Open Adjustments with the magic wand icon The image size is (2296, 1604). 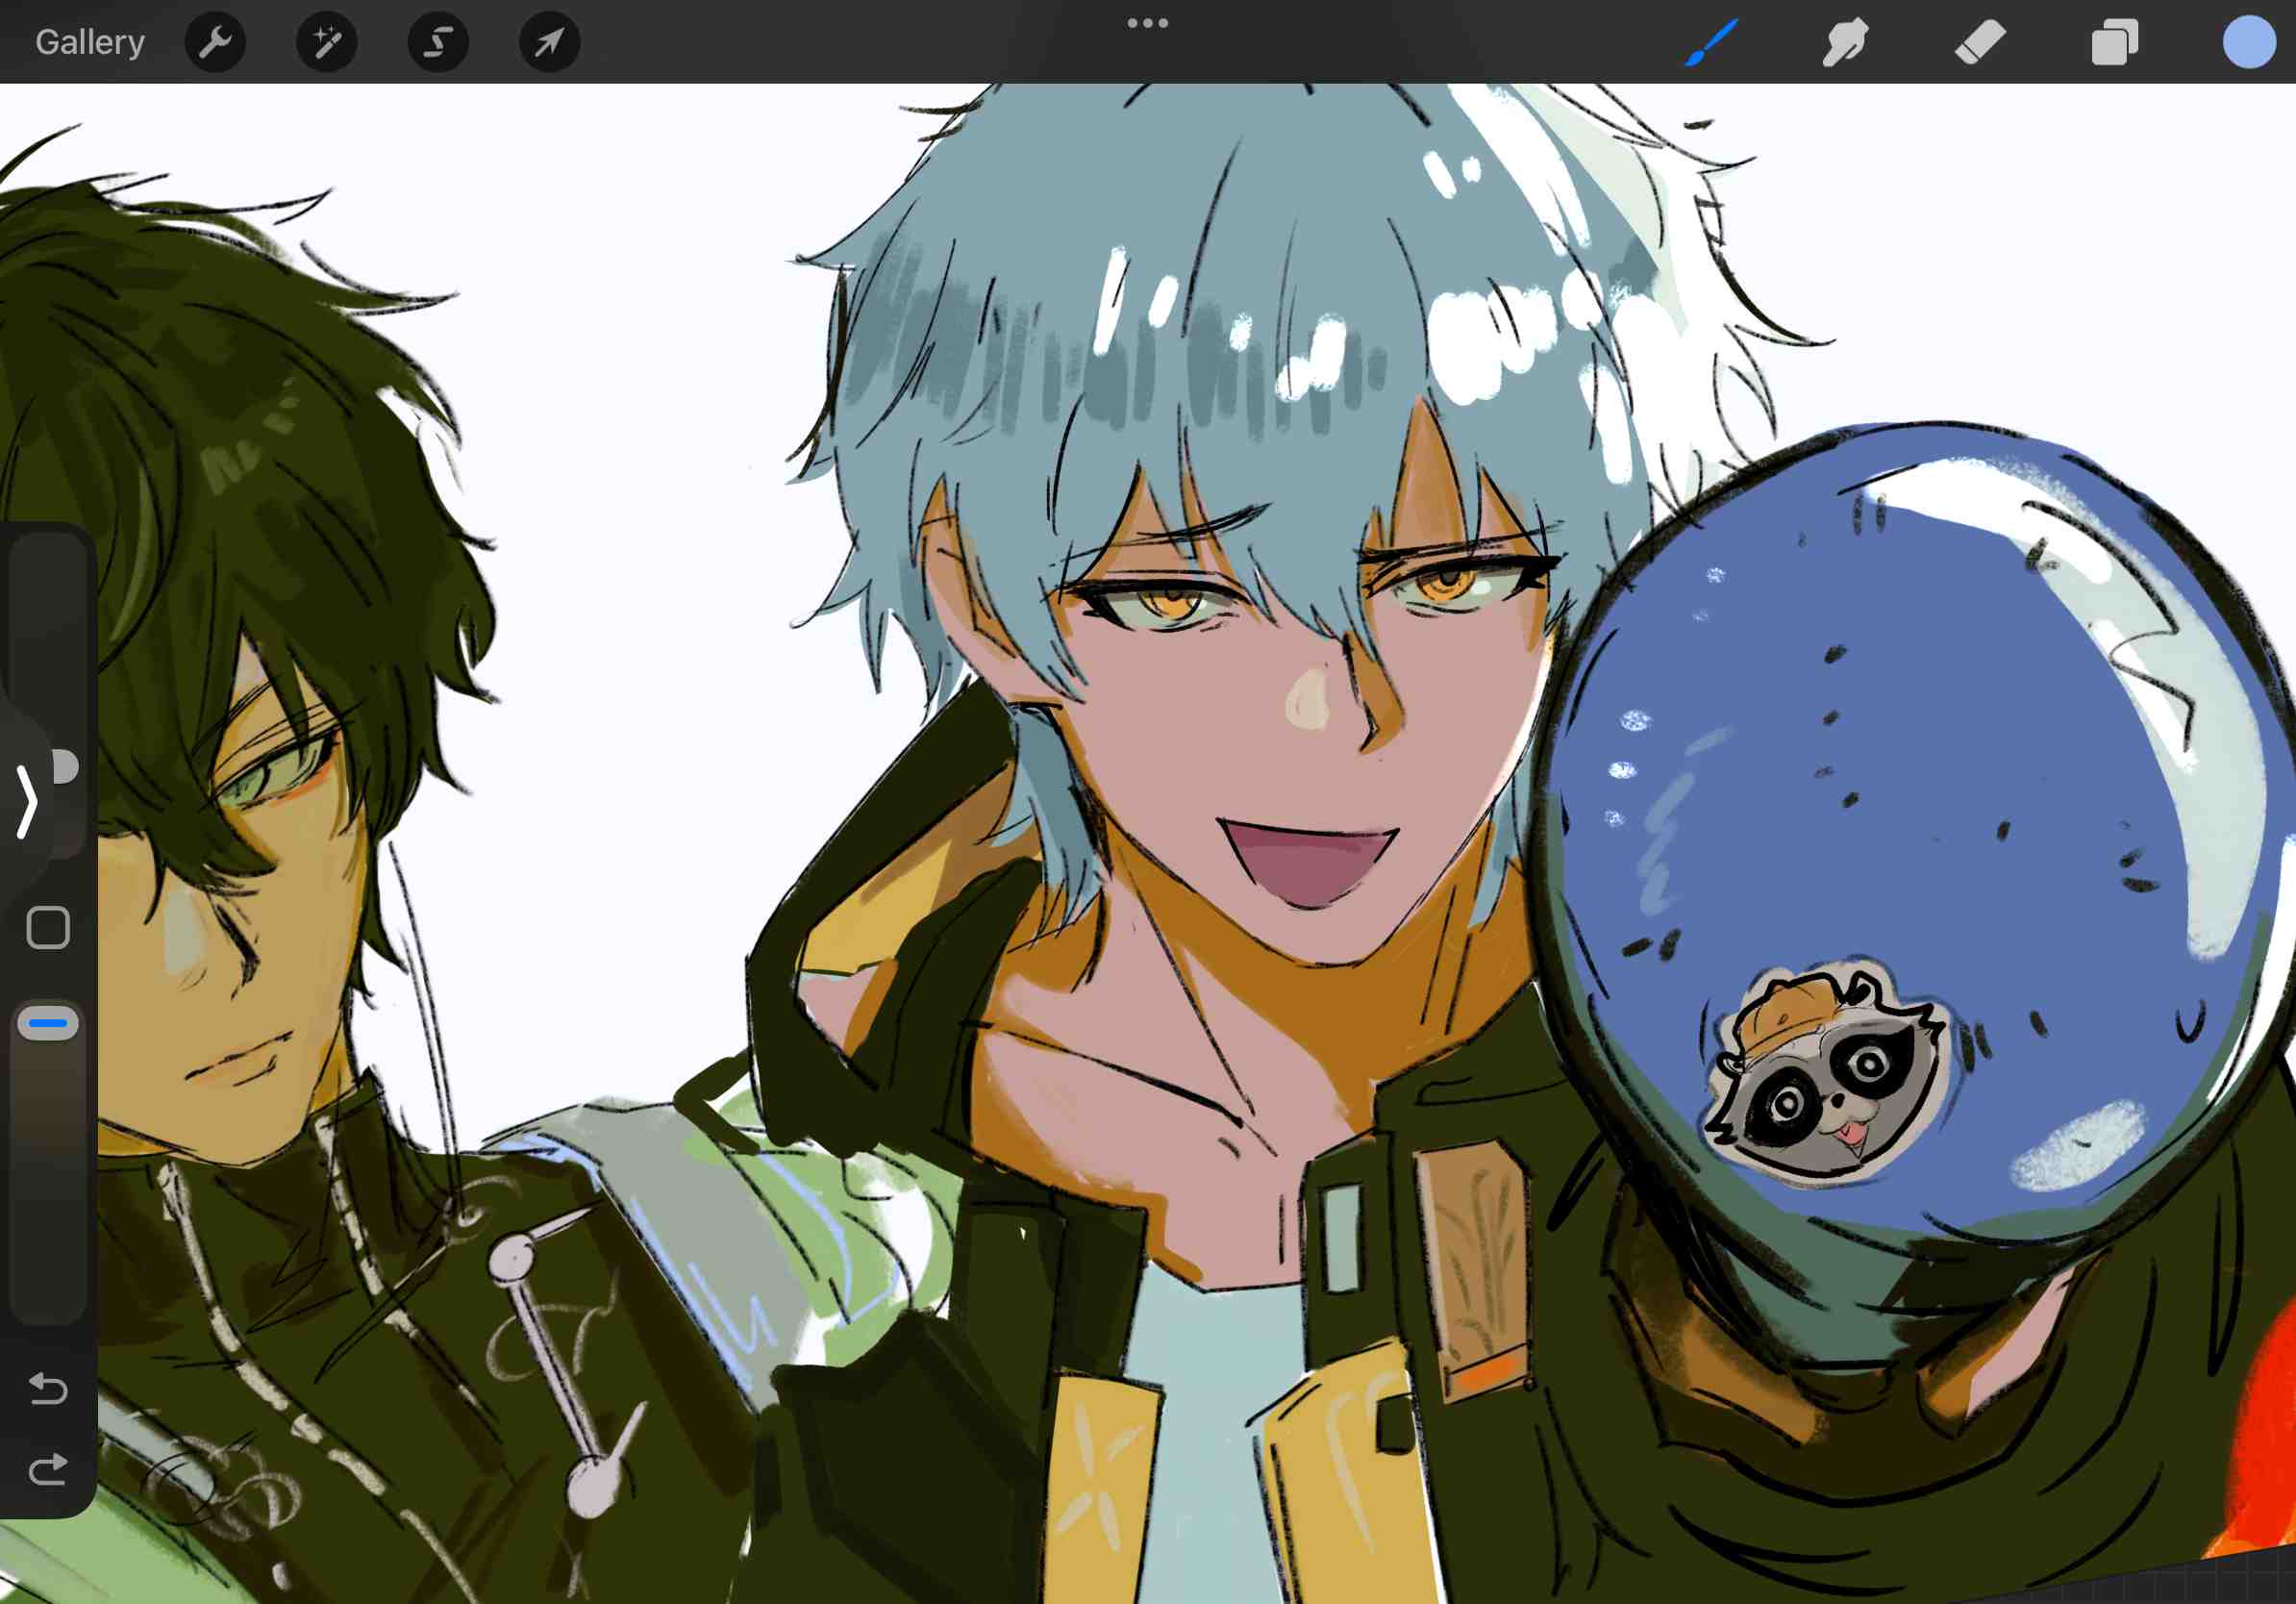coord(327,42)
